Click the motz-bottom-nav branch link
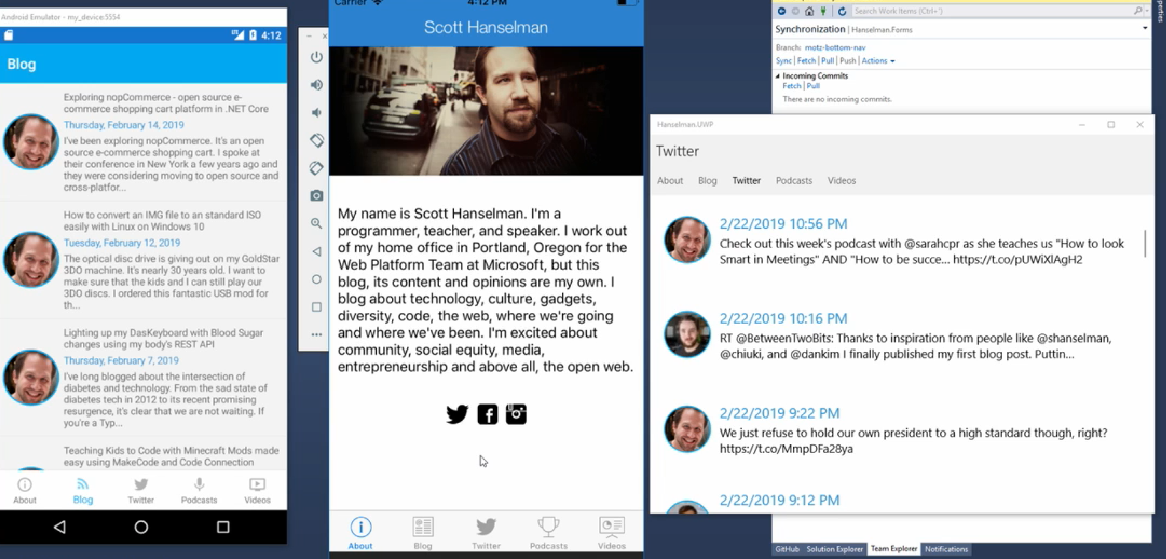1166x559 pixels. point(835,48)
